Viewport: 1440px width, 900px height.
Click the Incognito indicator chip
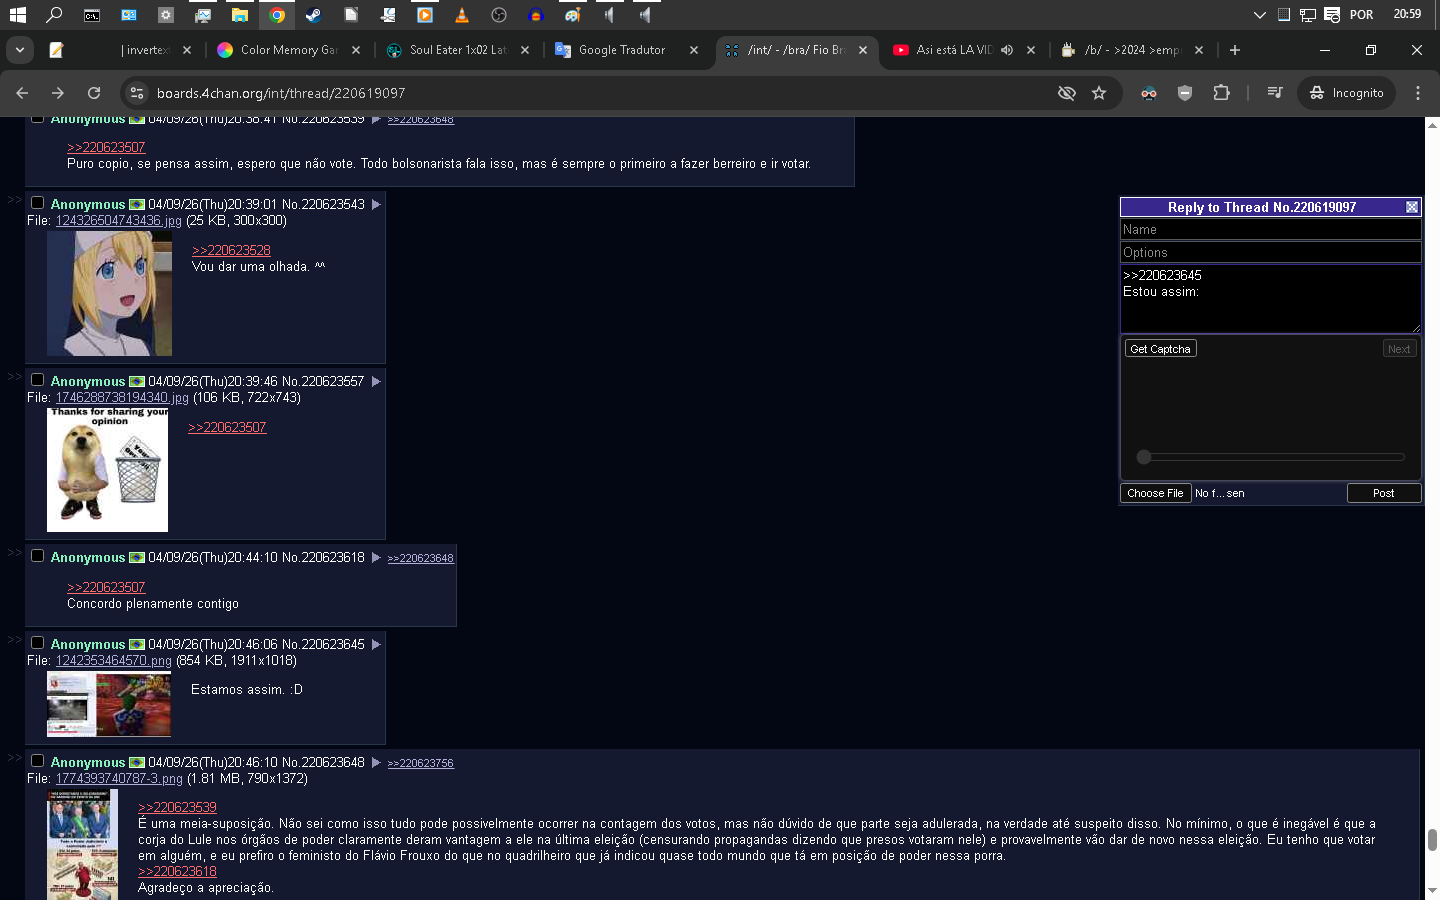click(1347, 93)
